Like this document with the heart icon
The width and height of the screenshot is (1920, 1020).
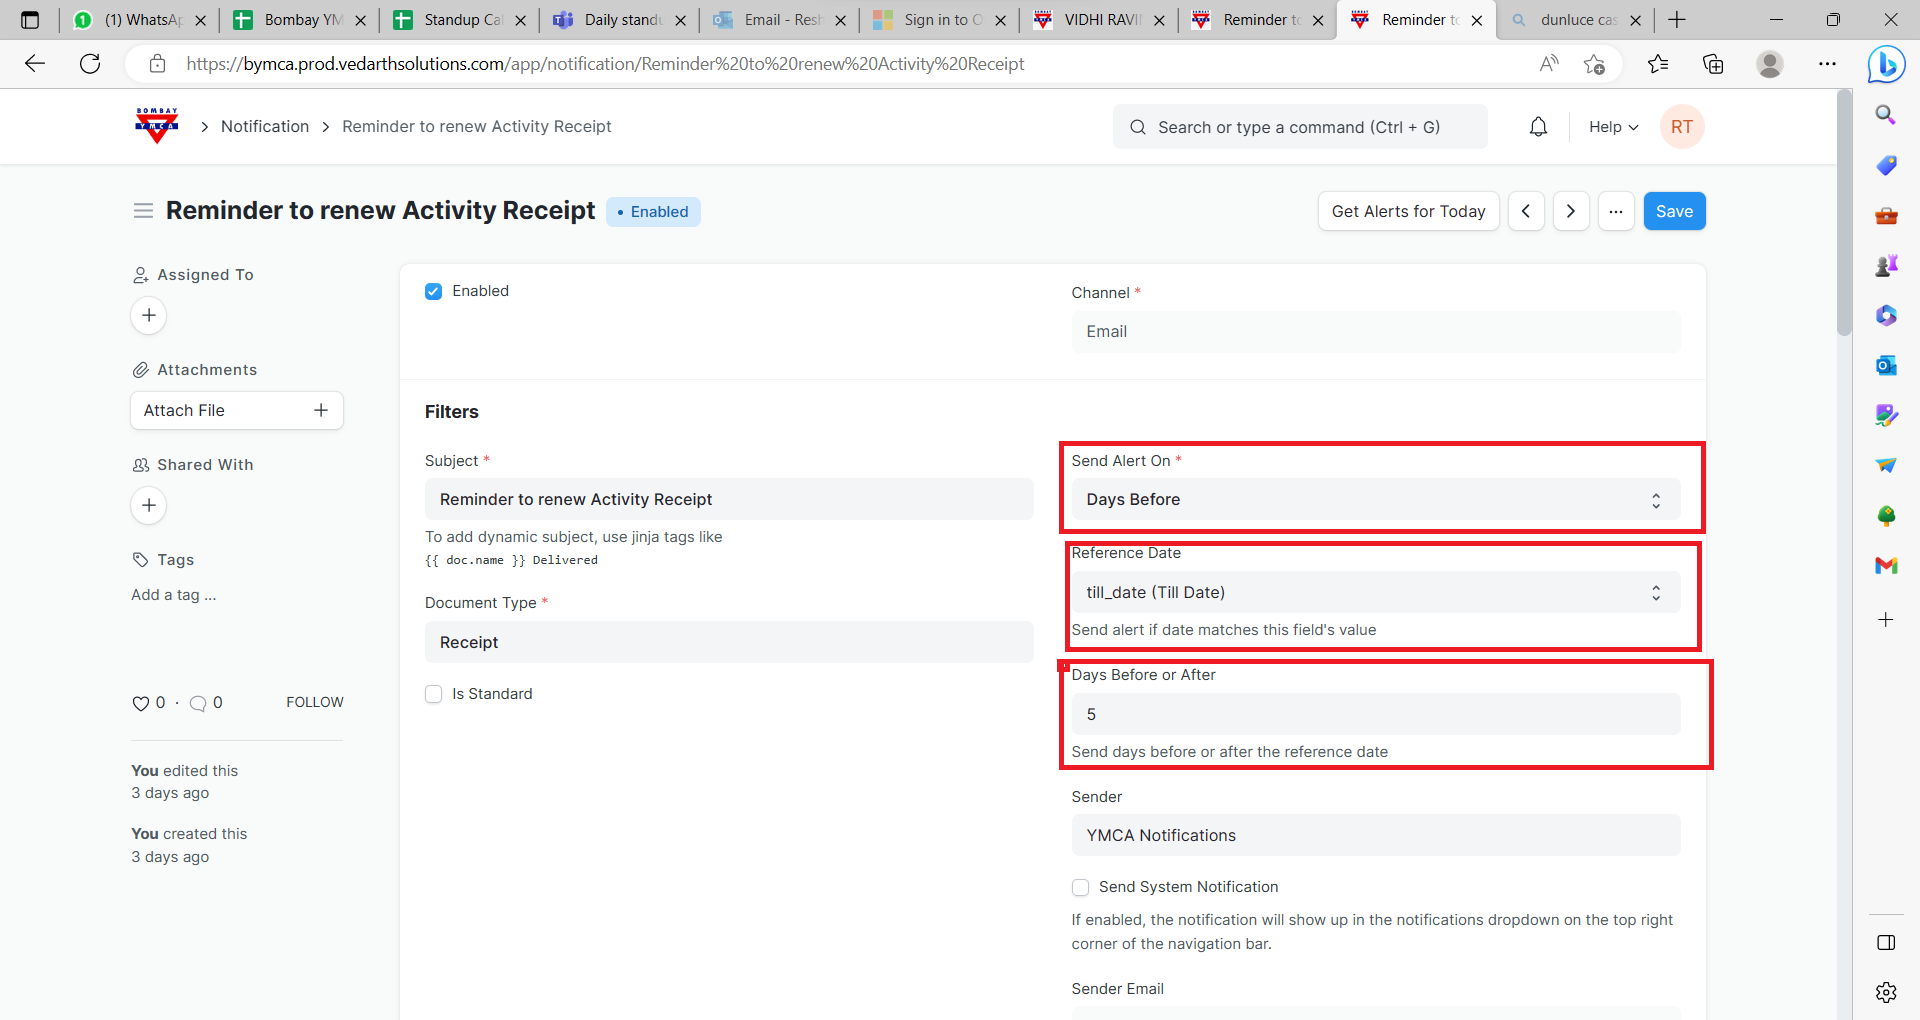[140, 703]
